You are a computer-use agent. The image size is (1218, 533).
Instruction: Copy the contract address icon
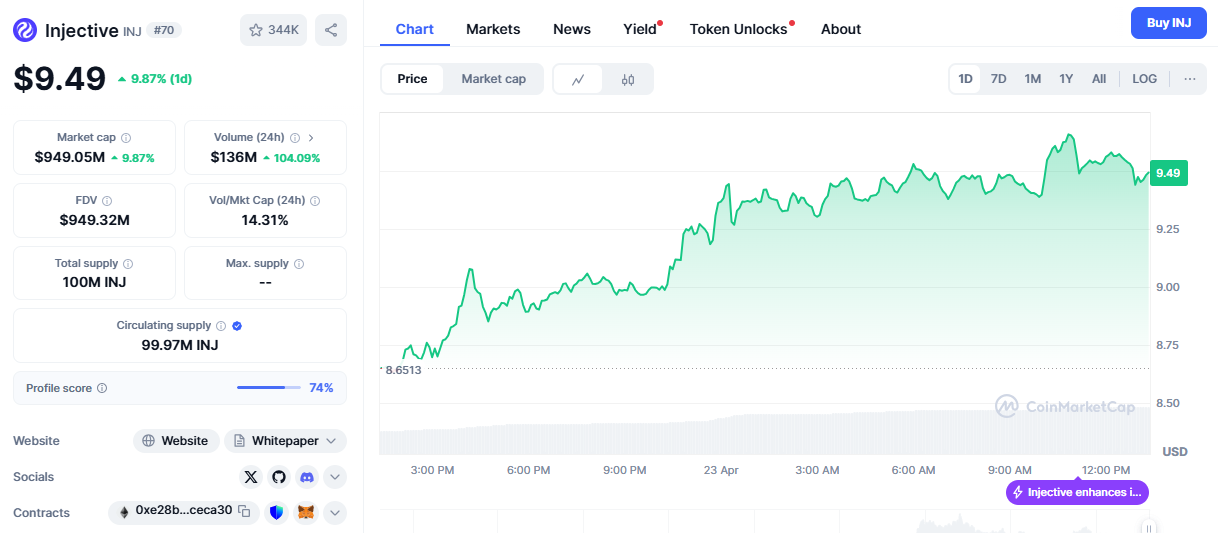coord(244,511)
